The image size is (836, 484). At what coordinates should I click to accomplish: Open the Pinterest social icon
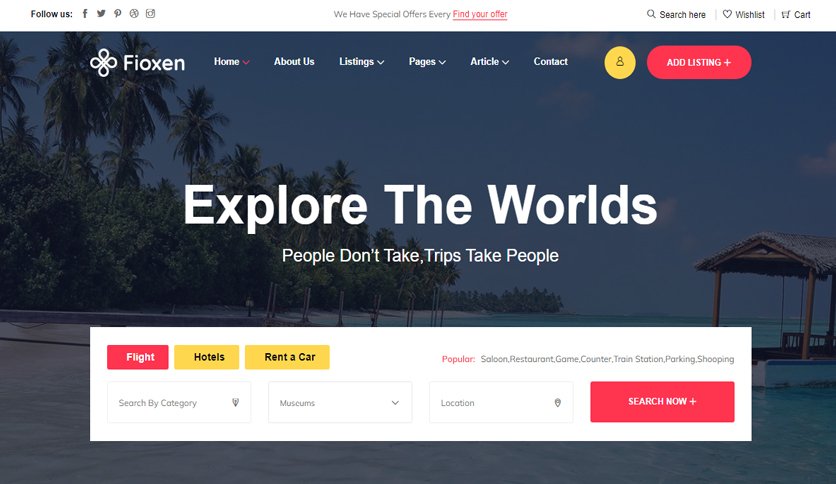click(x=117, y=14)
